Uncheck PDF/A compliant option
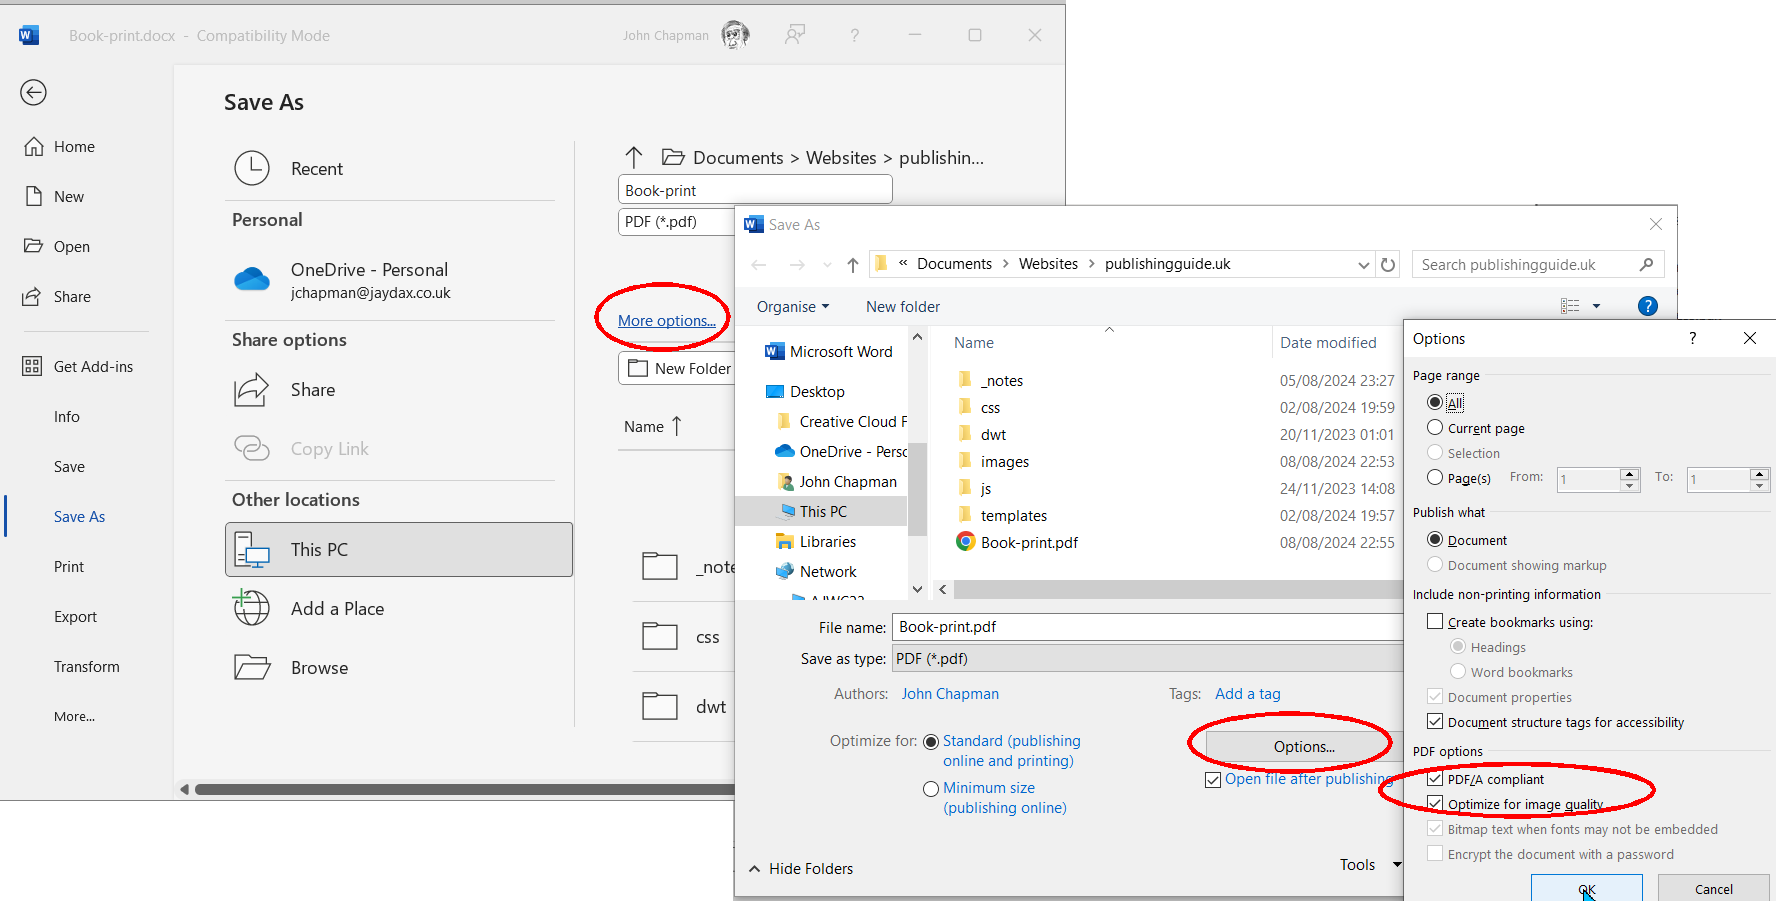The width and height of the screenshot is (1776, 901). [1435, 779]
